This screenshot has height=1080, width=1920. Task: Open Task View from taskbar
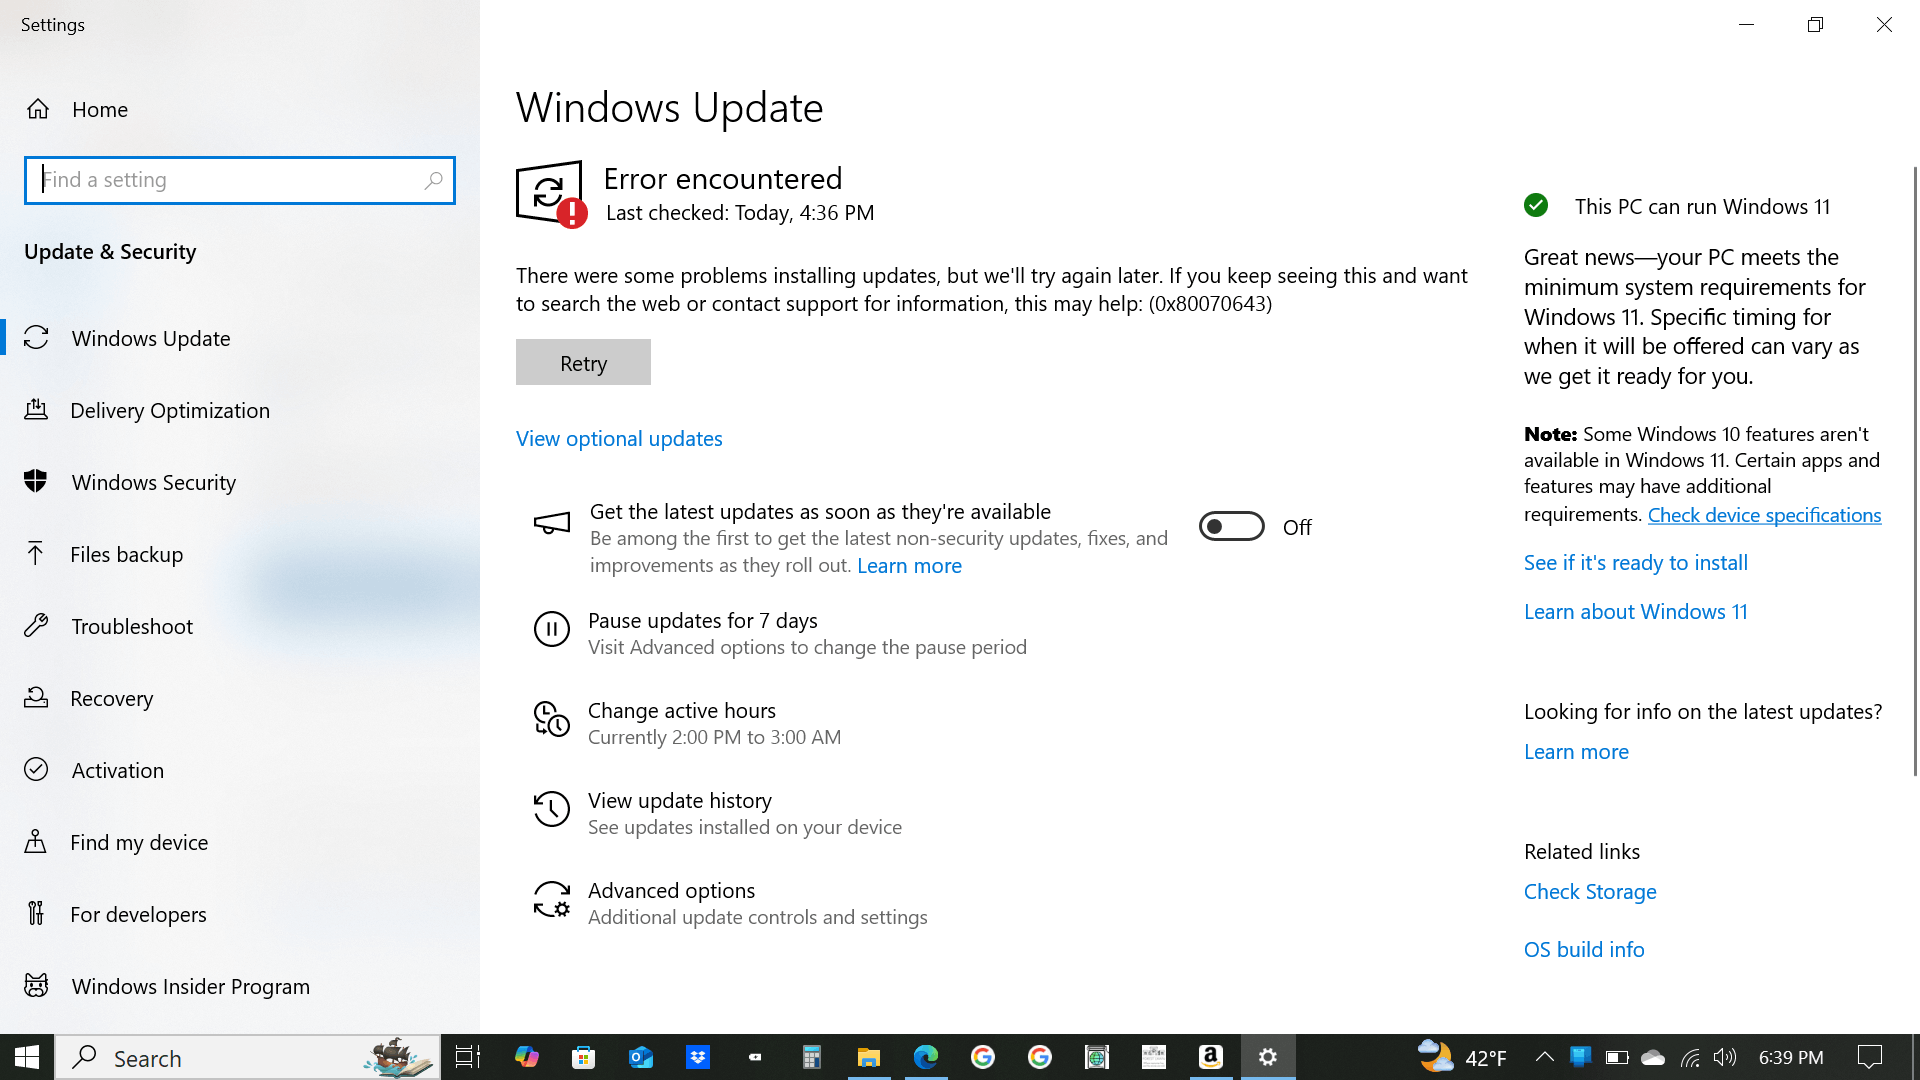tap(468, 1057)
